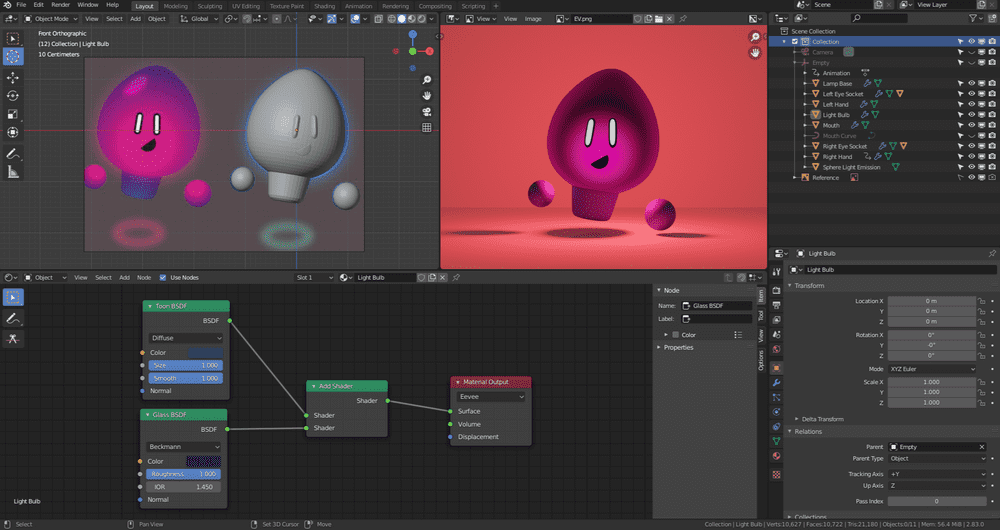
Task: Open the node editor Add menu
Action: (x=124, y=277)
